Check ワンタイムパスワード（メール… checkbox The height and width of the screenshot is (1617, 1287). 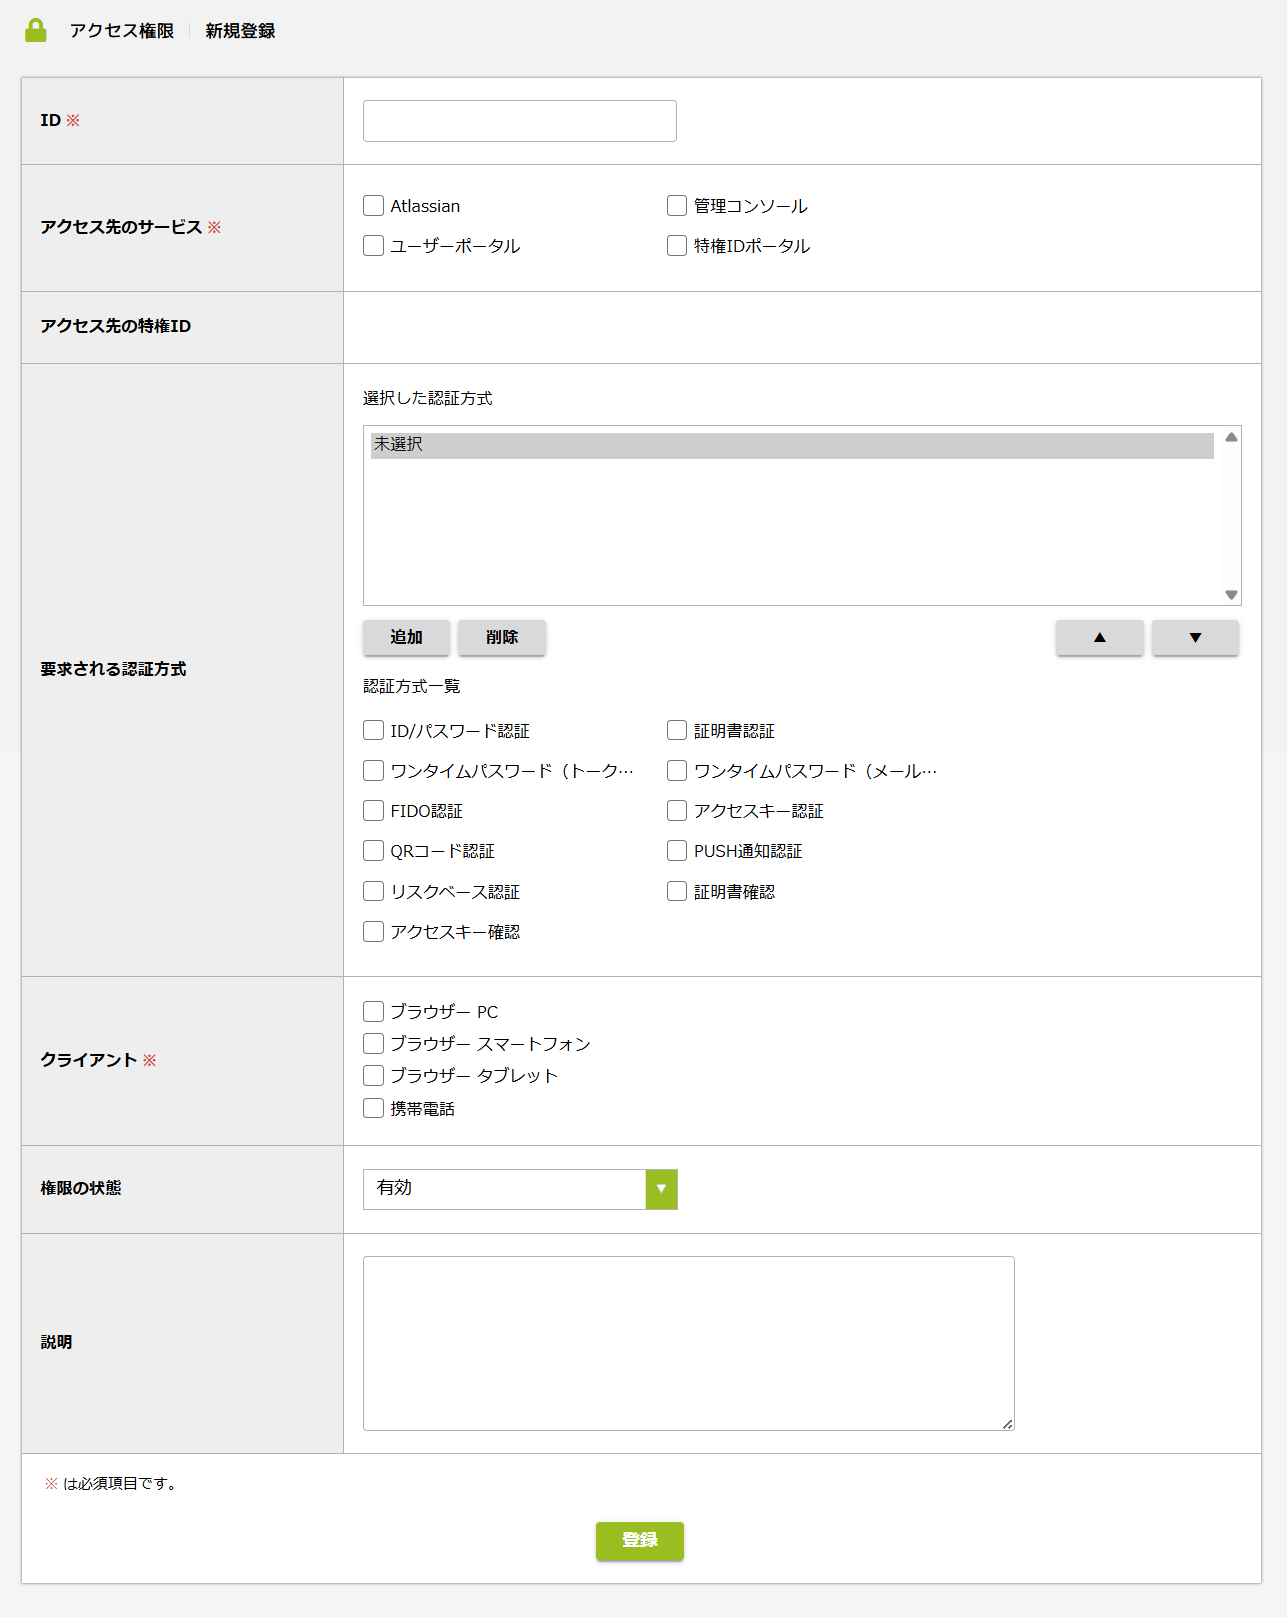point(677,771)
